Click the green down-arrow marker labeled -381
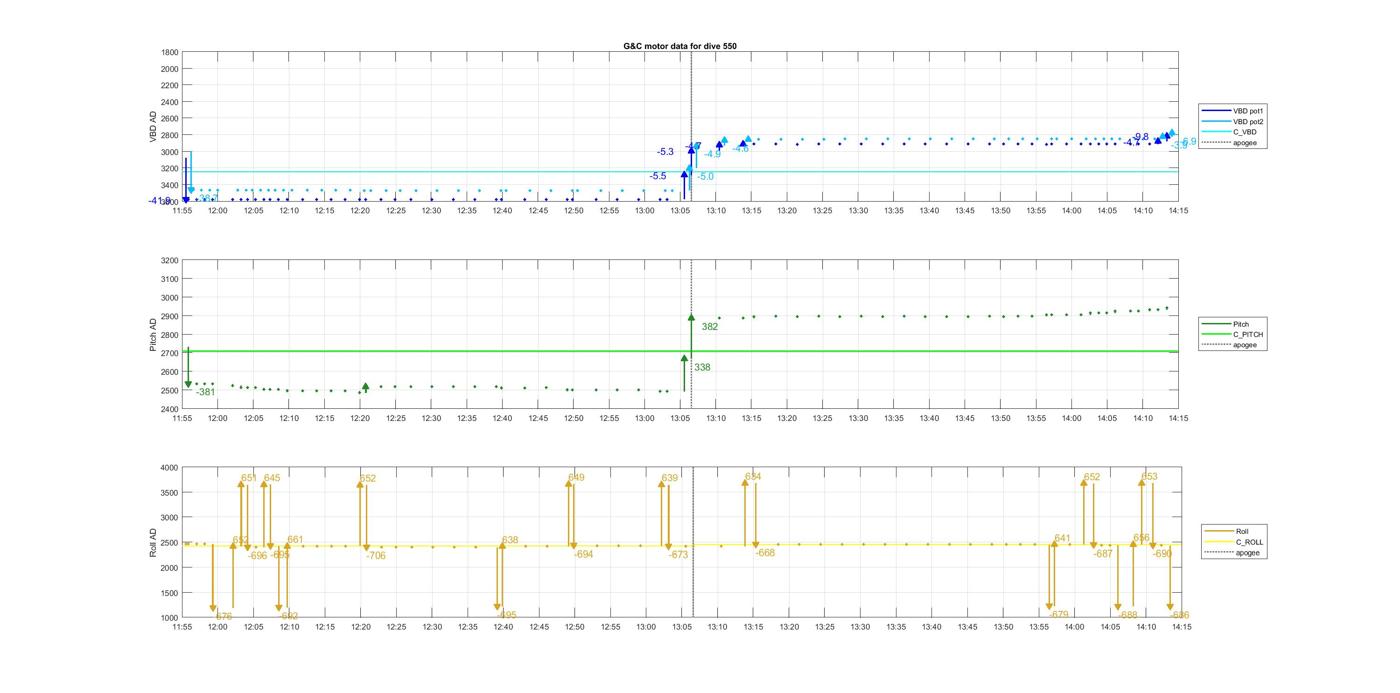 pyautogui.click(x=188, y=384)
